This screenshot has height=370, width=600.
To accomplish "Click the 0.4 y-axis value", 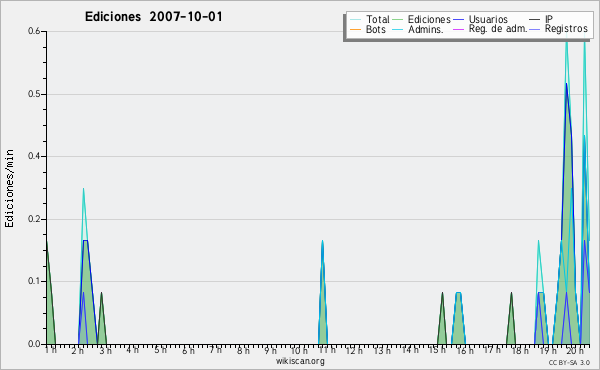I will [34, 156].
